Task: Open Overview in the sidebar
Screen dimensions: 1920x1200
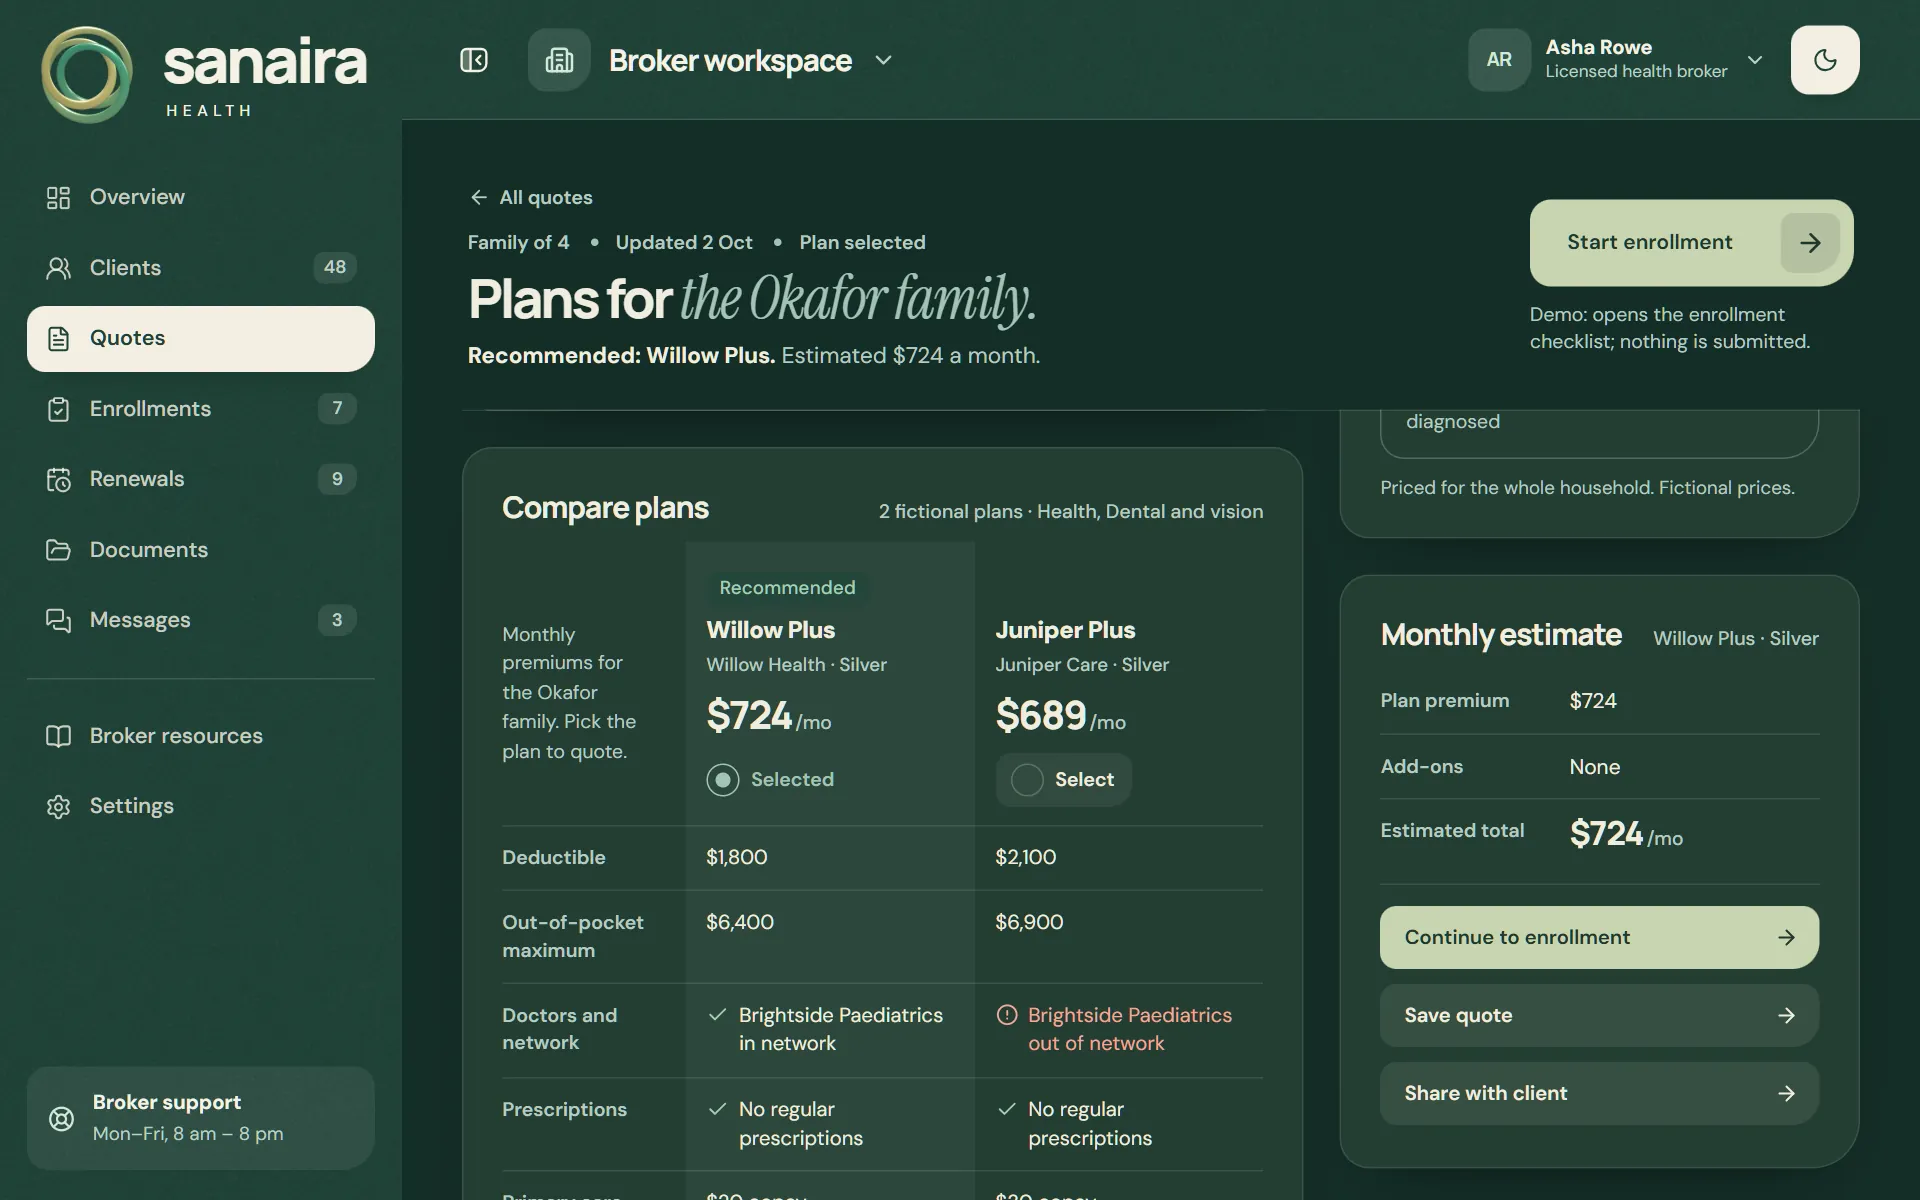Action: 201,197
